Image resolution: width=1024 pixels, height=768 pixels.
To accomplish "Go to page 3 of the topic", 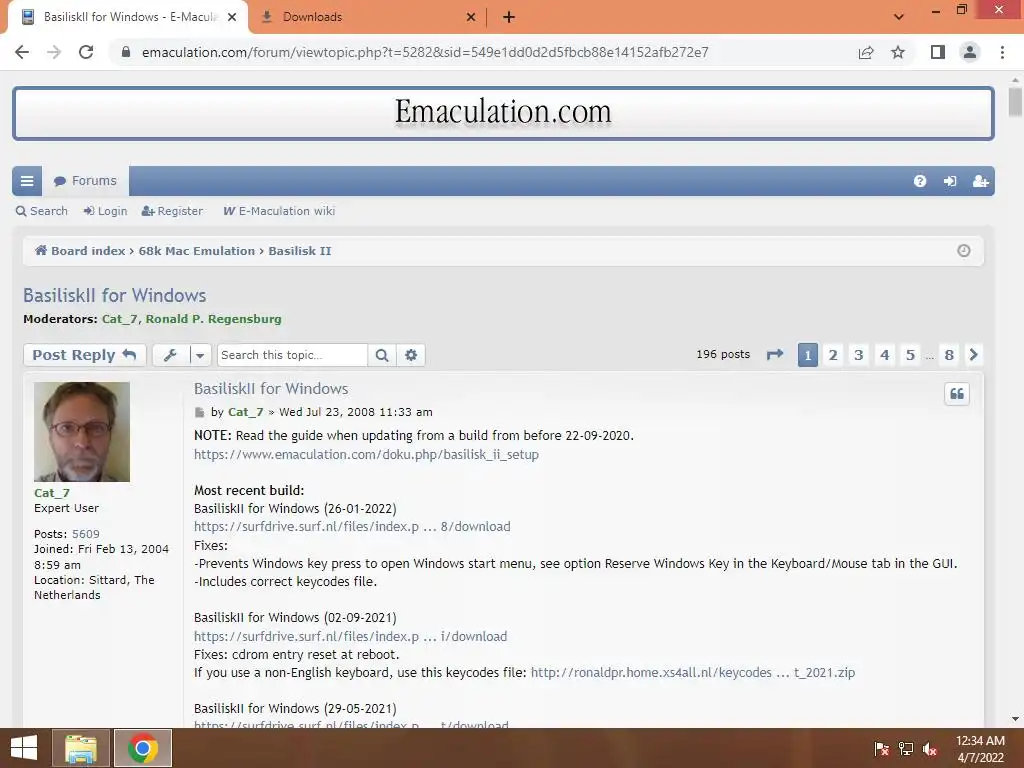I will tap(859, 355).
